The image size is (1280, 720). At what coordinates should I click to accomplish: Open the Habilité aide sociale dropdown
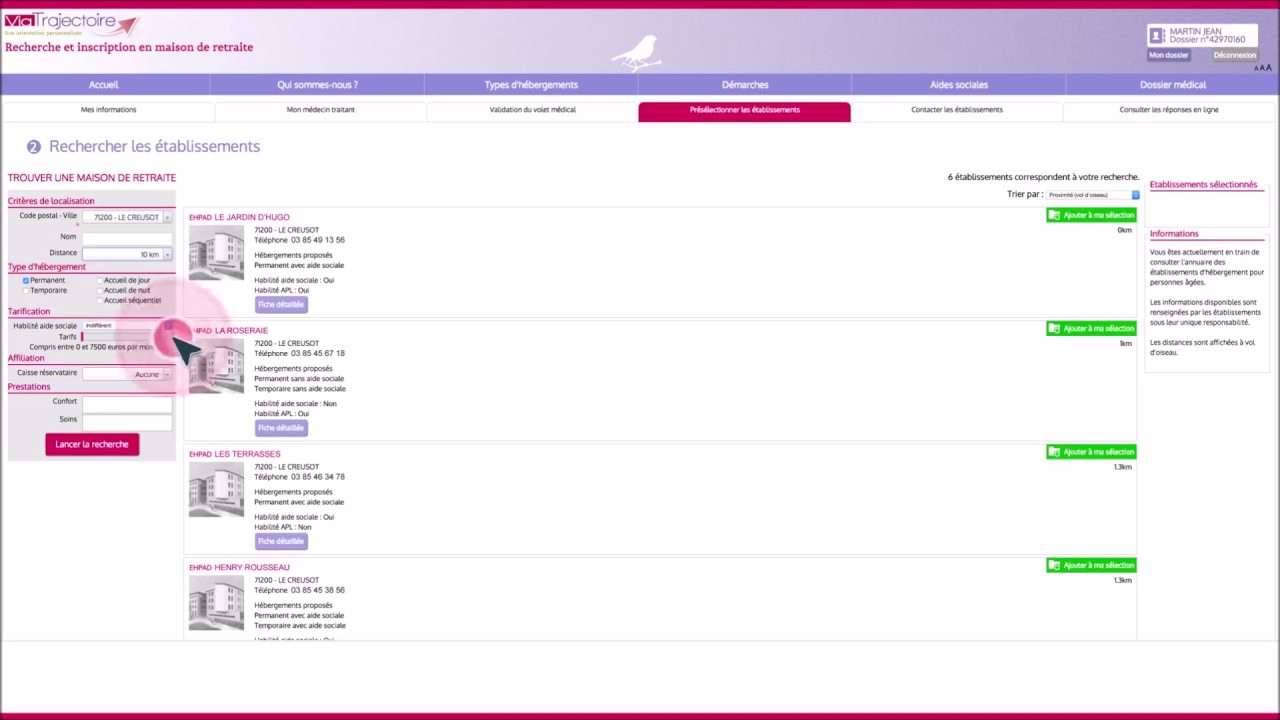click(127, 325)
